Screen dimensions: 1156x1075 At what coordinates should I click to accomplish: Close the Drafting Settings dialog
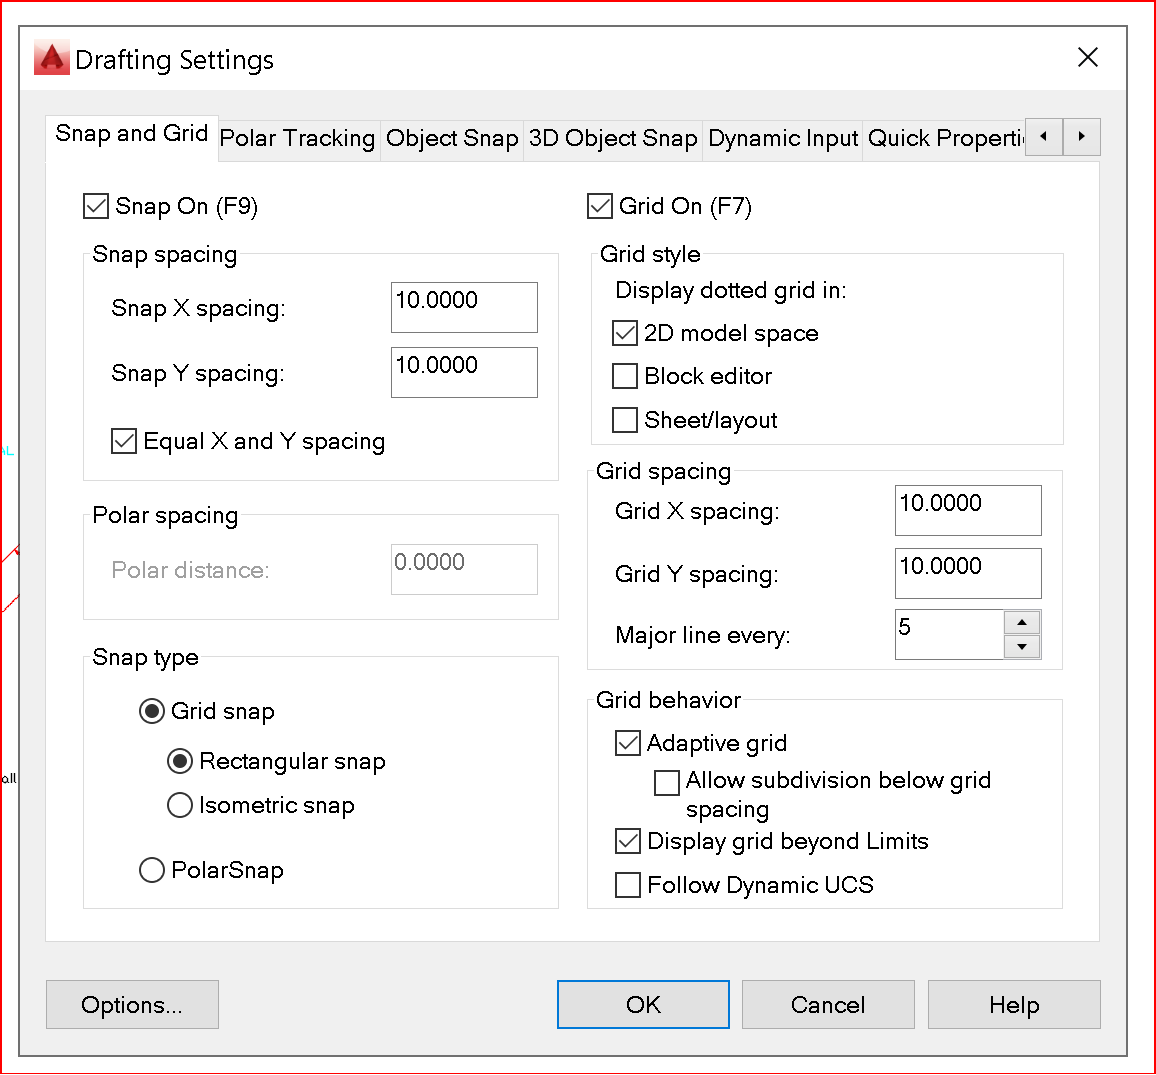[x=1087, y=58]
